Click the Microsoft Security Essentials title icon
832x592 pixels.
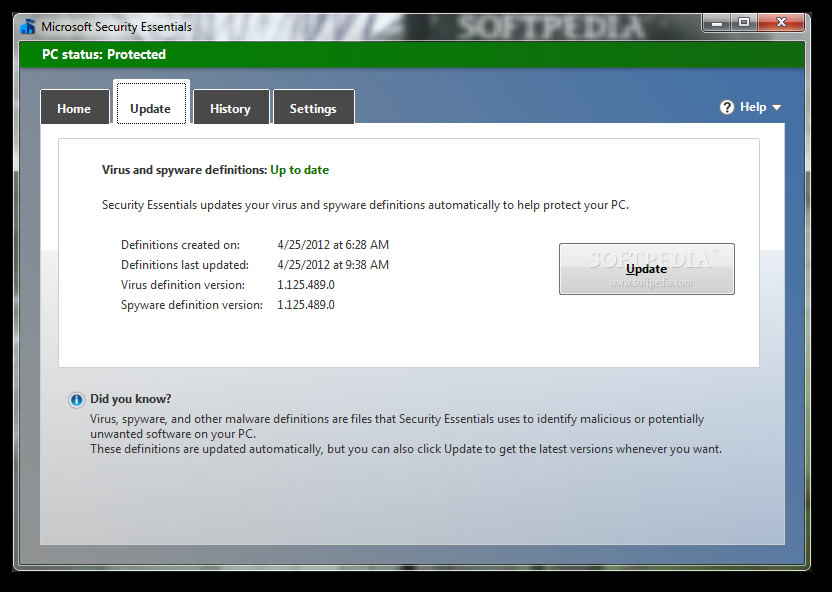[28, 27]
